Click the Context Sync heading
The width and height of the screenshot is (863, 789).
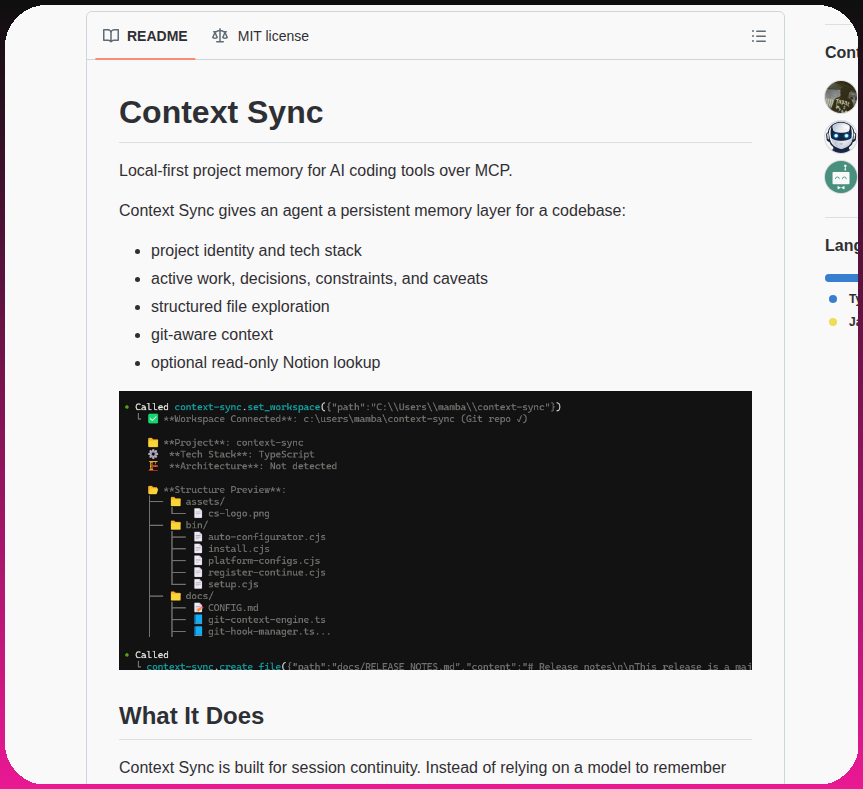point(221,112)
